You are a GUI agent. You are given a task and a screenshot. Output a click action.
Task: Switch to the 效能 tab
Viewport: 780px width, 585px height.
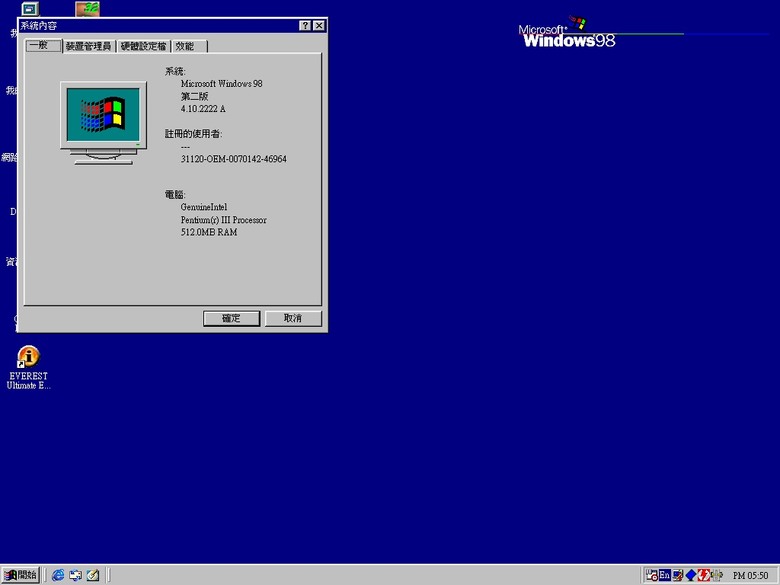click(x=190, y=47)
